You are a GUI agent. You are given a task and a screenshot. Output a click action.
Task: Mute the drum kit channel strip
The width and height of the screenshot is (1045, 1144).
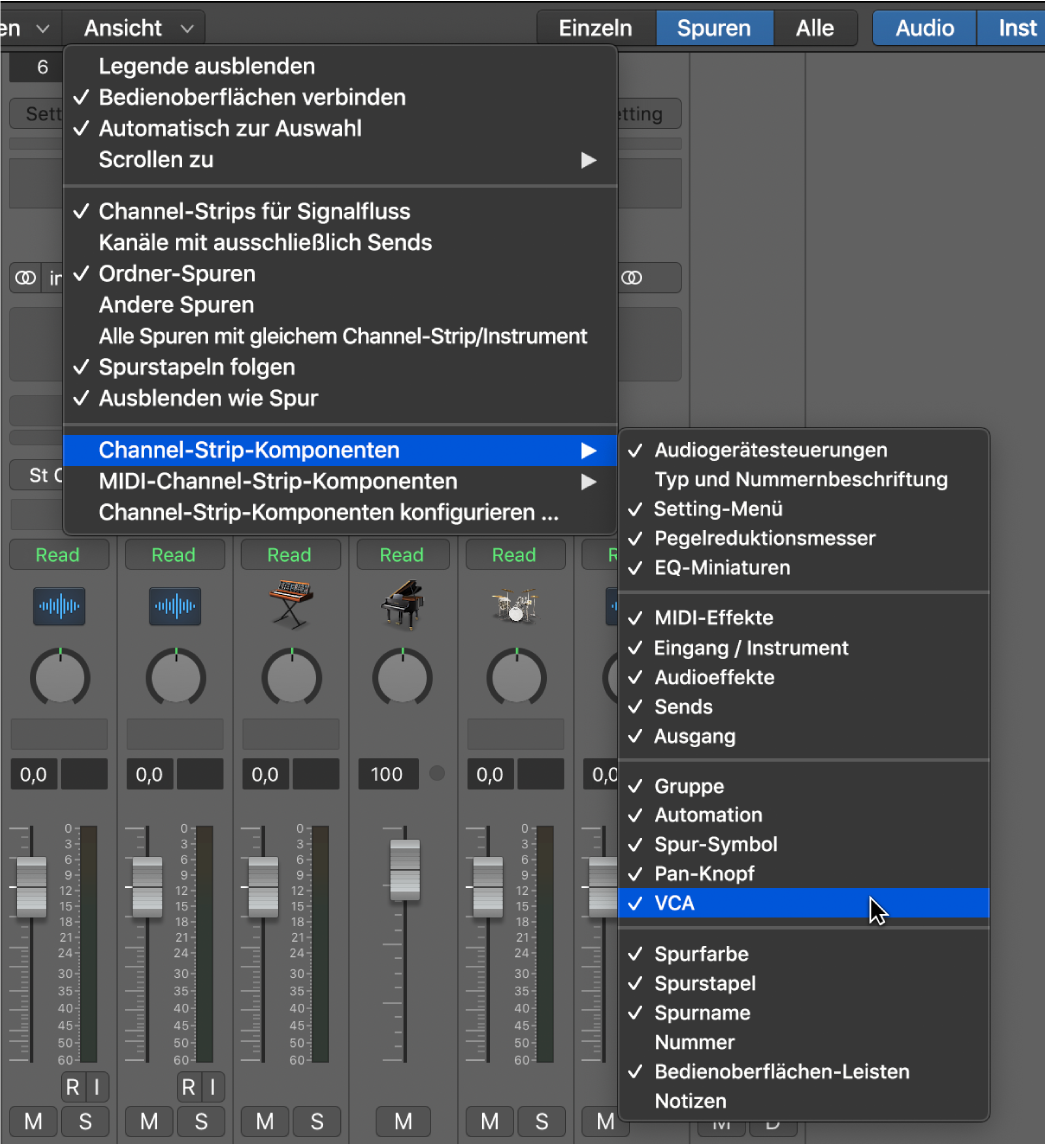(x=490, y=1121)
